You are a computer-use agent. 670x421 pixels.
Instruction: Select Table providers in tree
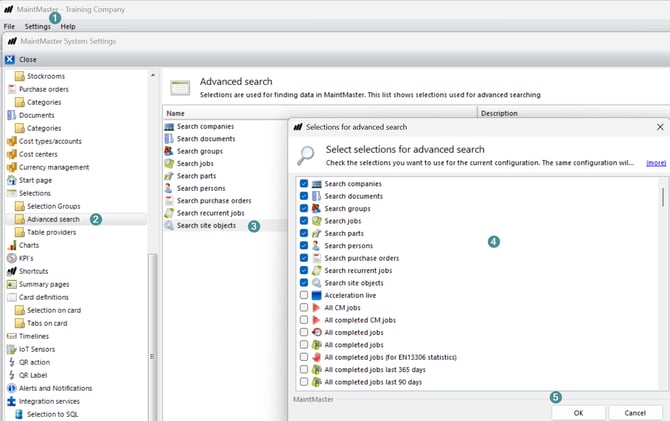tap(51, 232)
